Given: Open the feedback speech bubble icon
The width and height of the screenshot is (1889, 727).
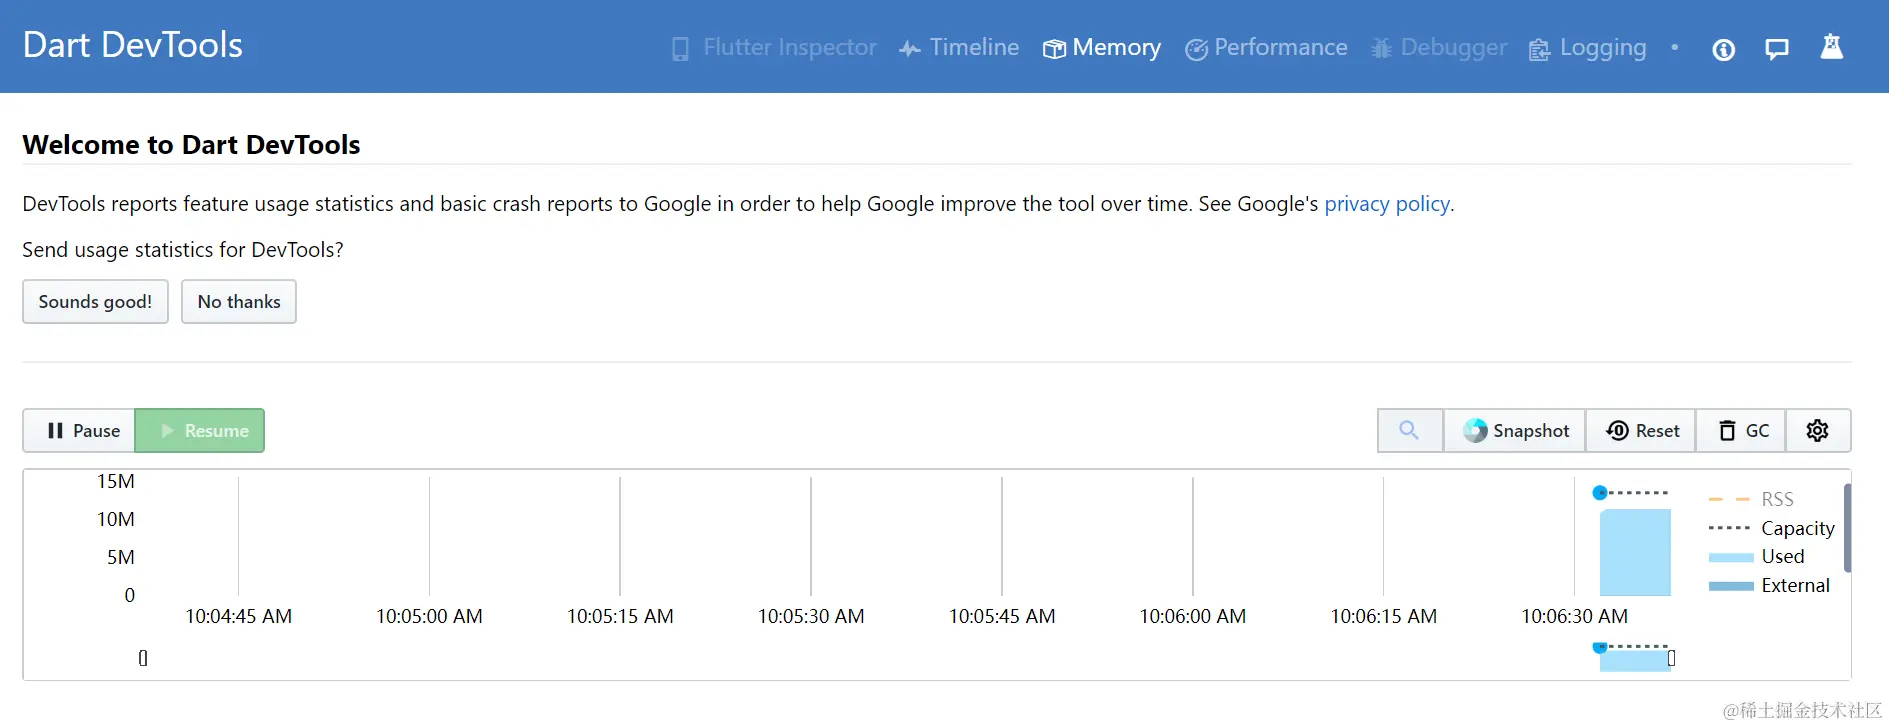Looking at the screenshot, I should (1777, 49).
